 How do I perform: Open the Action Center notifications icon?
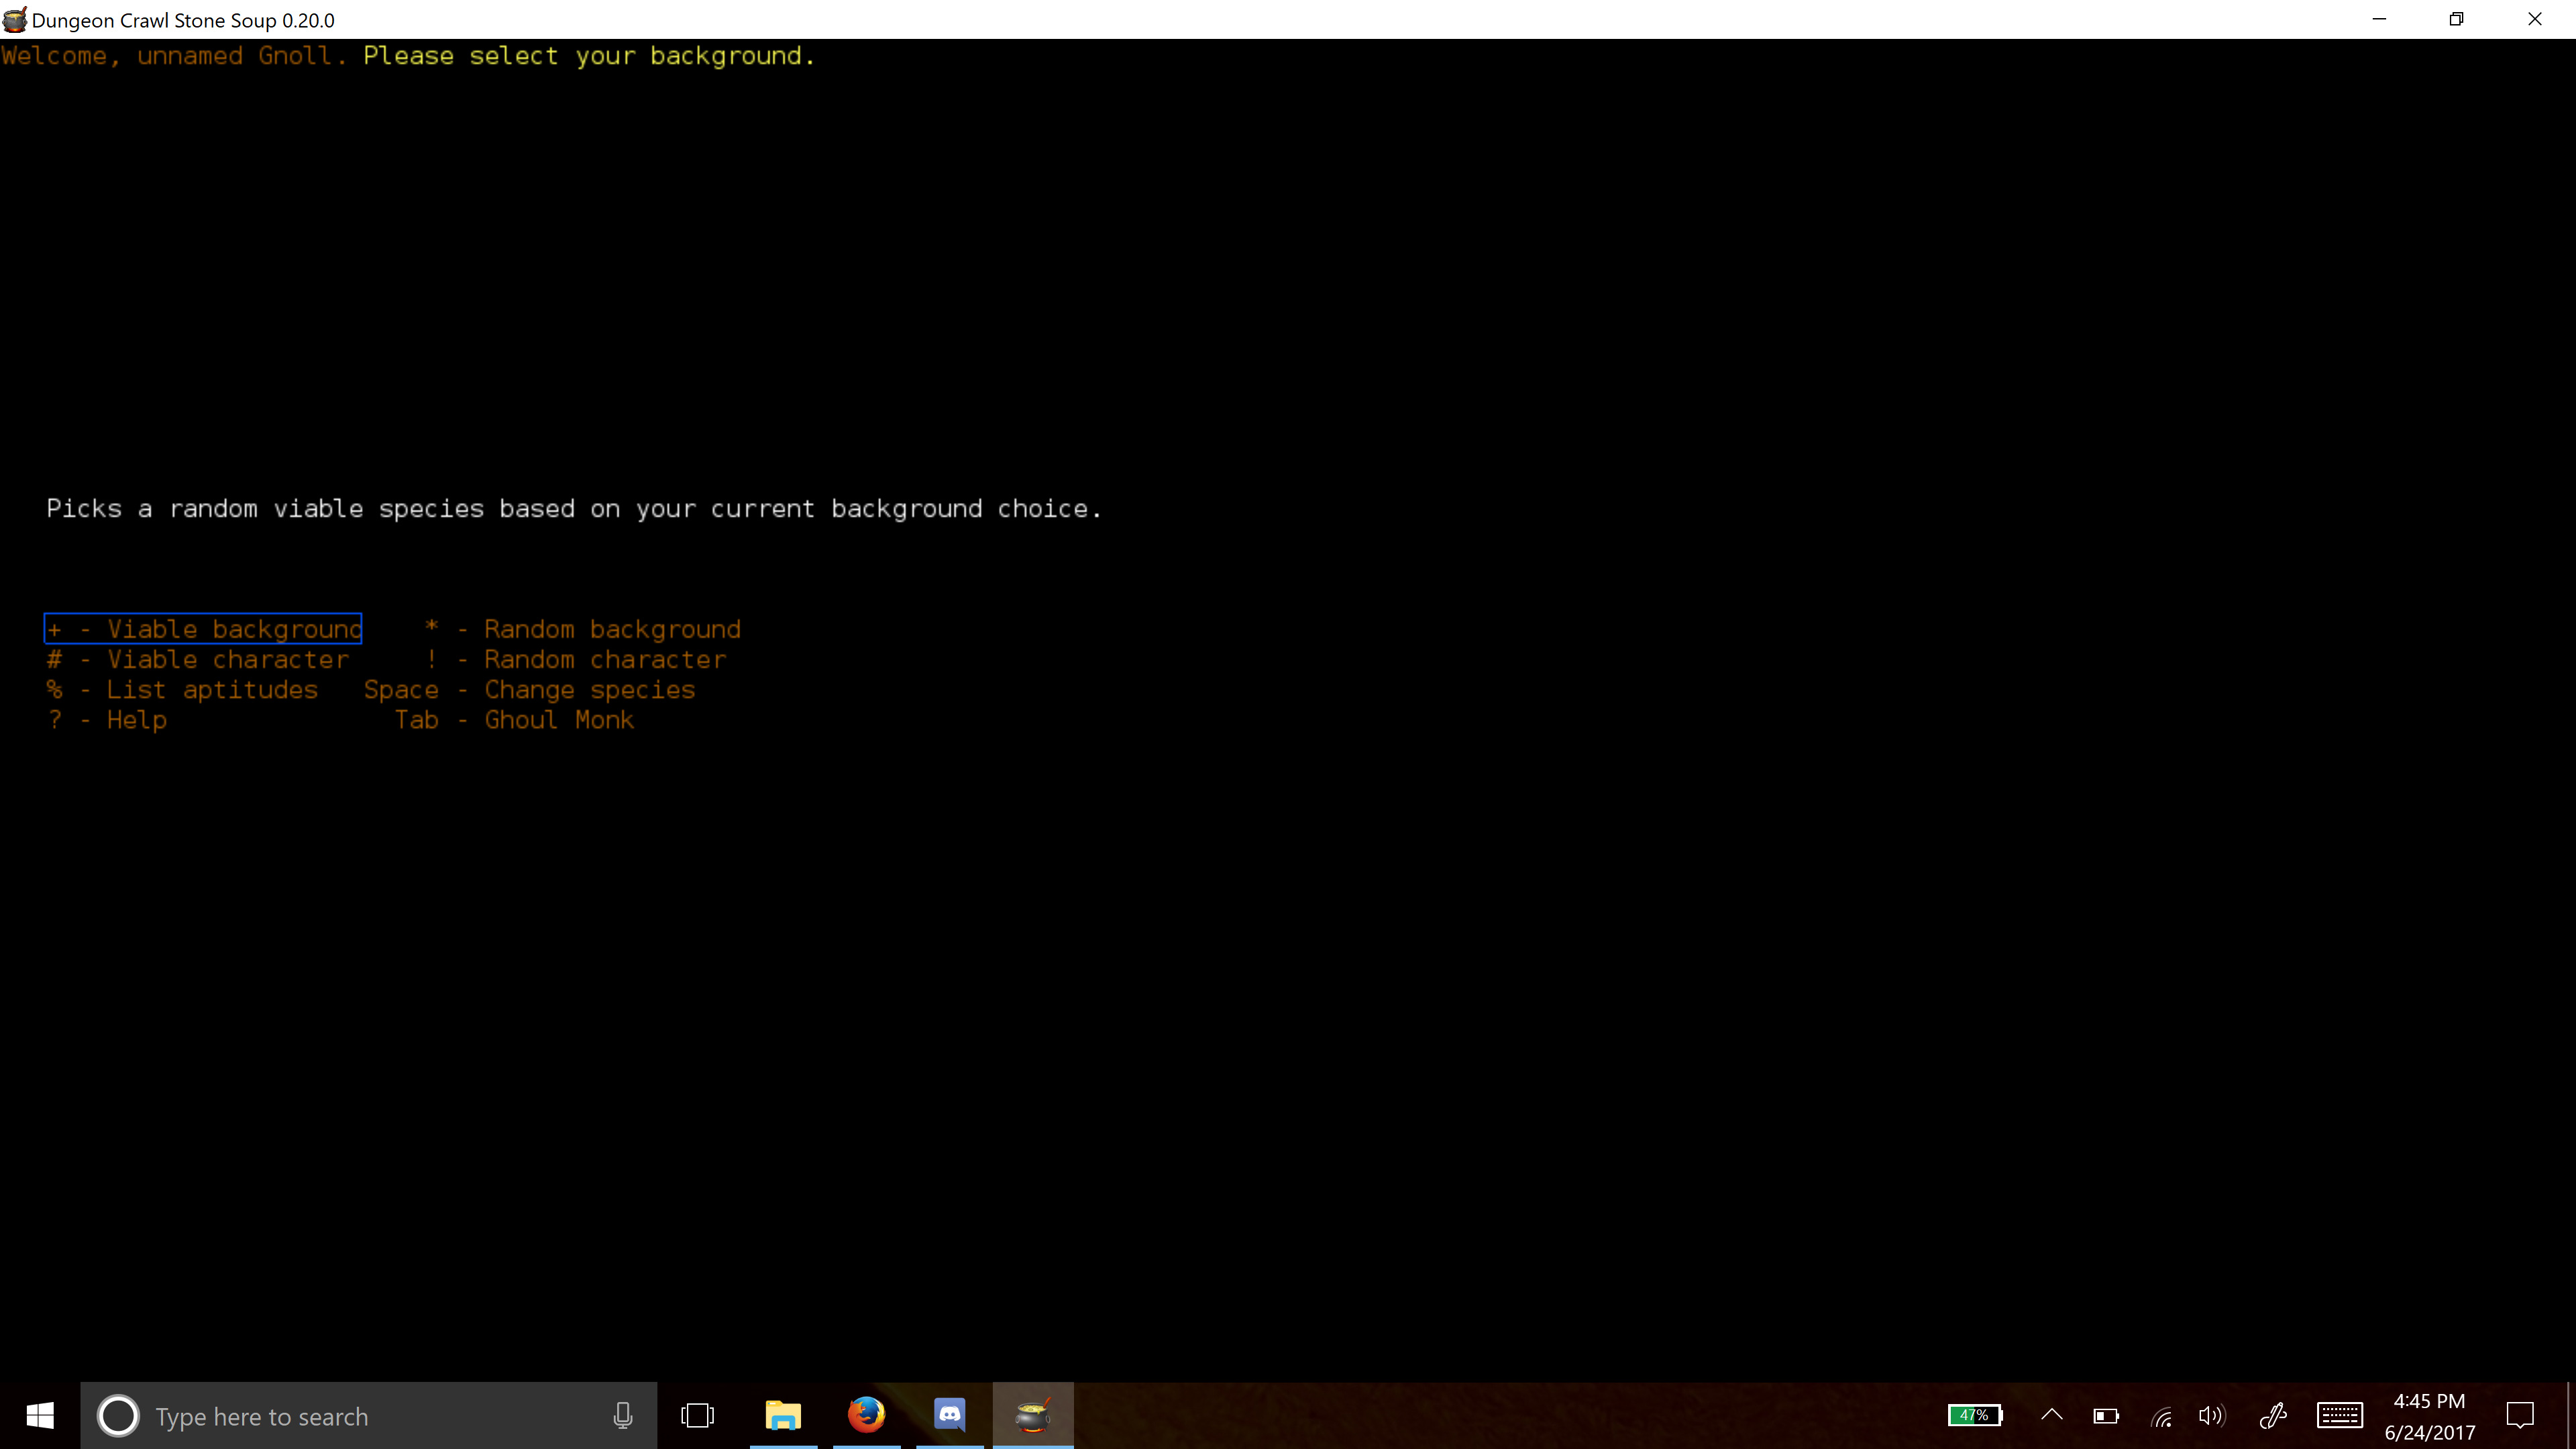click(x=2520, y=1416)
